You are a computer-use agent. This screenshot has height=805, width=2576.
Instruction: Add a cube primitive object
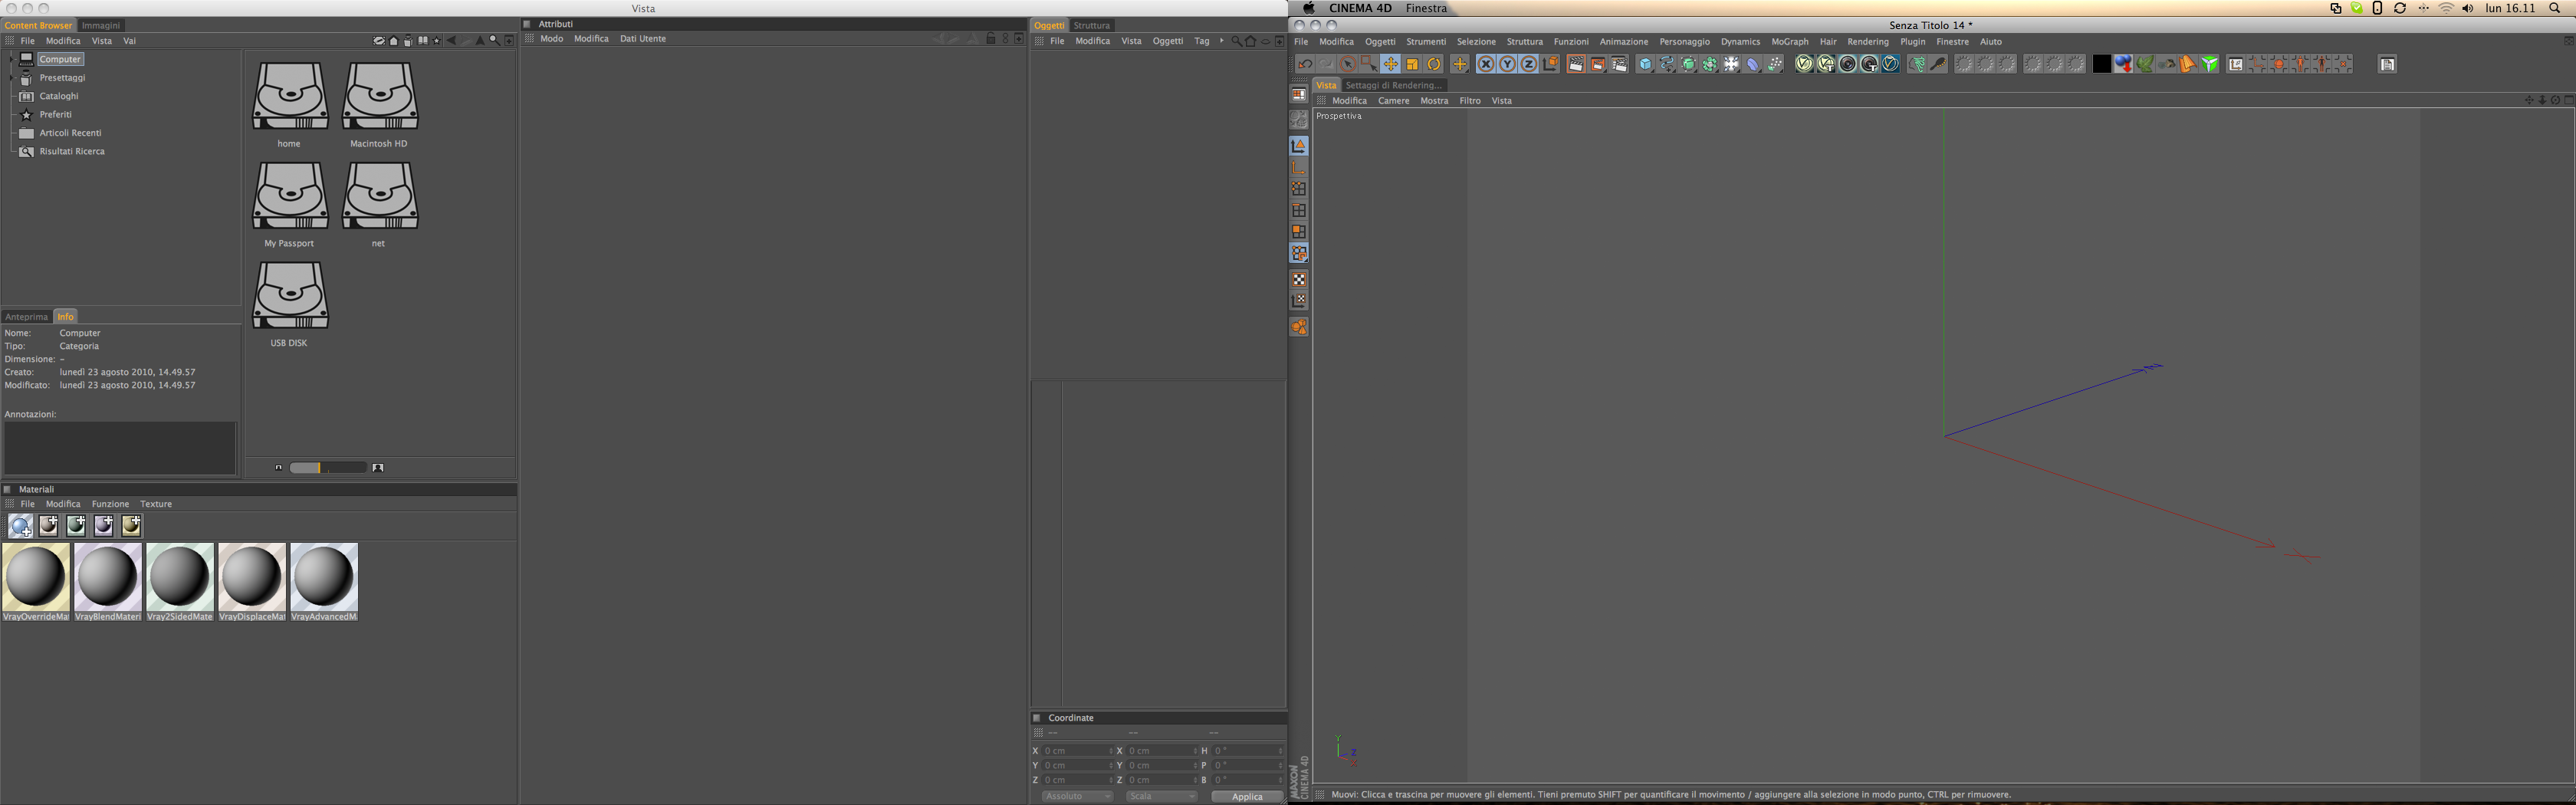[1645, 64]
